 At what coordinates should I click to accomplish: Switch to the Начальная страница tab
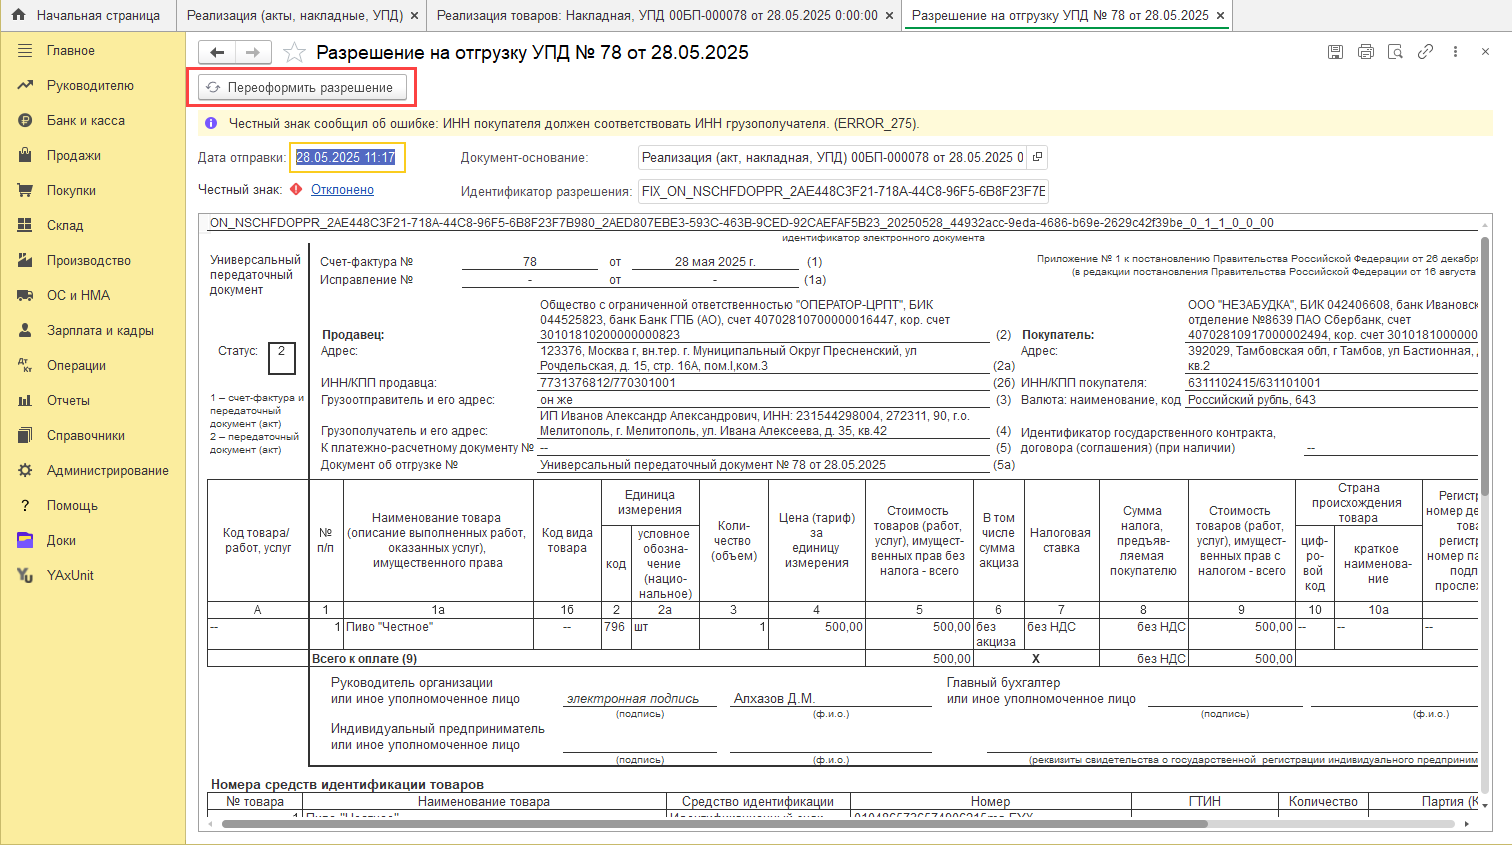87,15
